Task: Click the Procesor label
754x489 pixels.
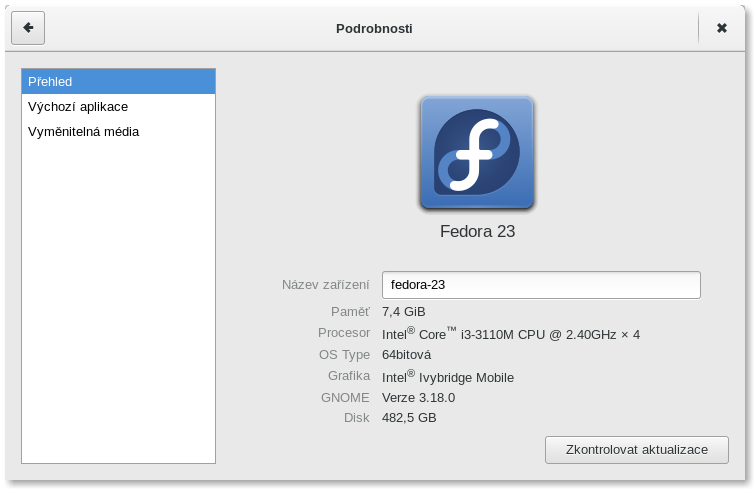Action: tap(344, 332)
